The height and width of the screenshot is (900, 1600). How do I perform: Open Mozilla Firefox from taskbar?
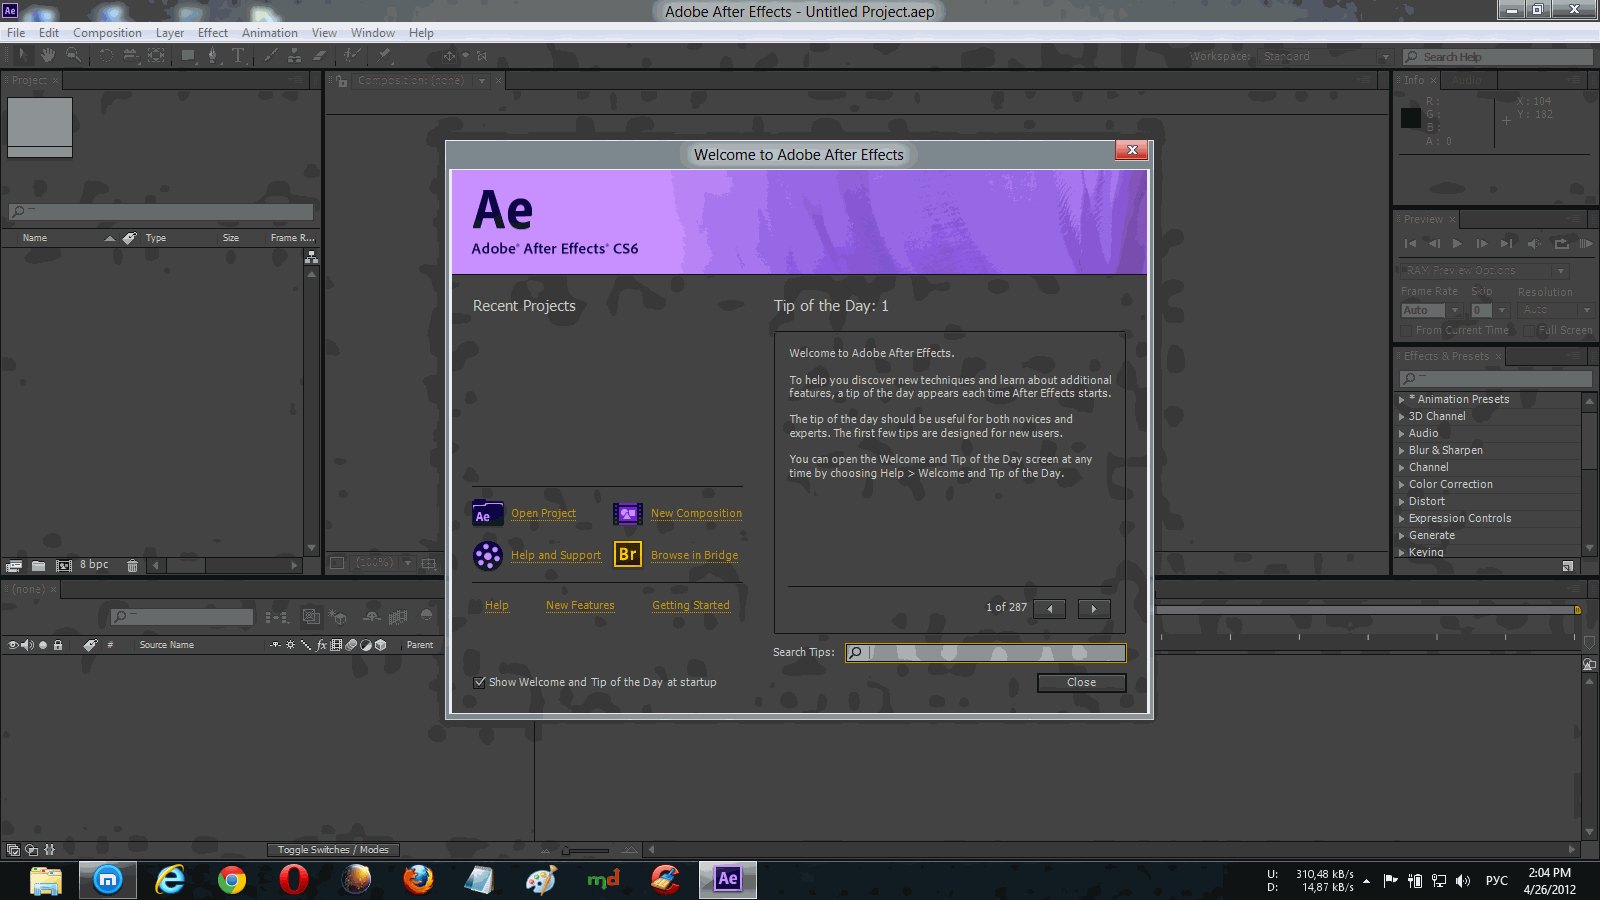pos(418,880)
